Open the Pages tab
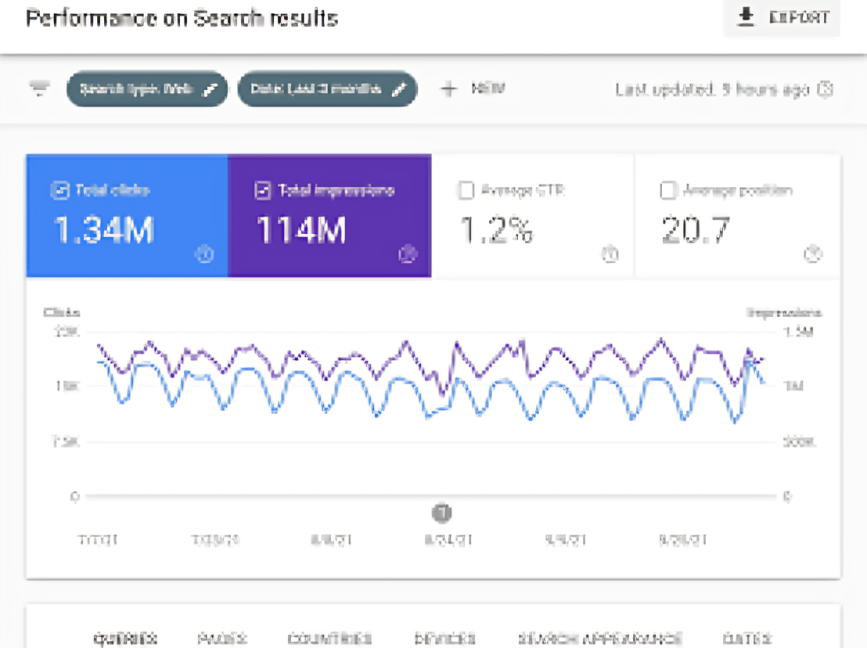The image size is (867, 648). (222, 638)
